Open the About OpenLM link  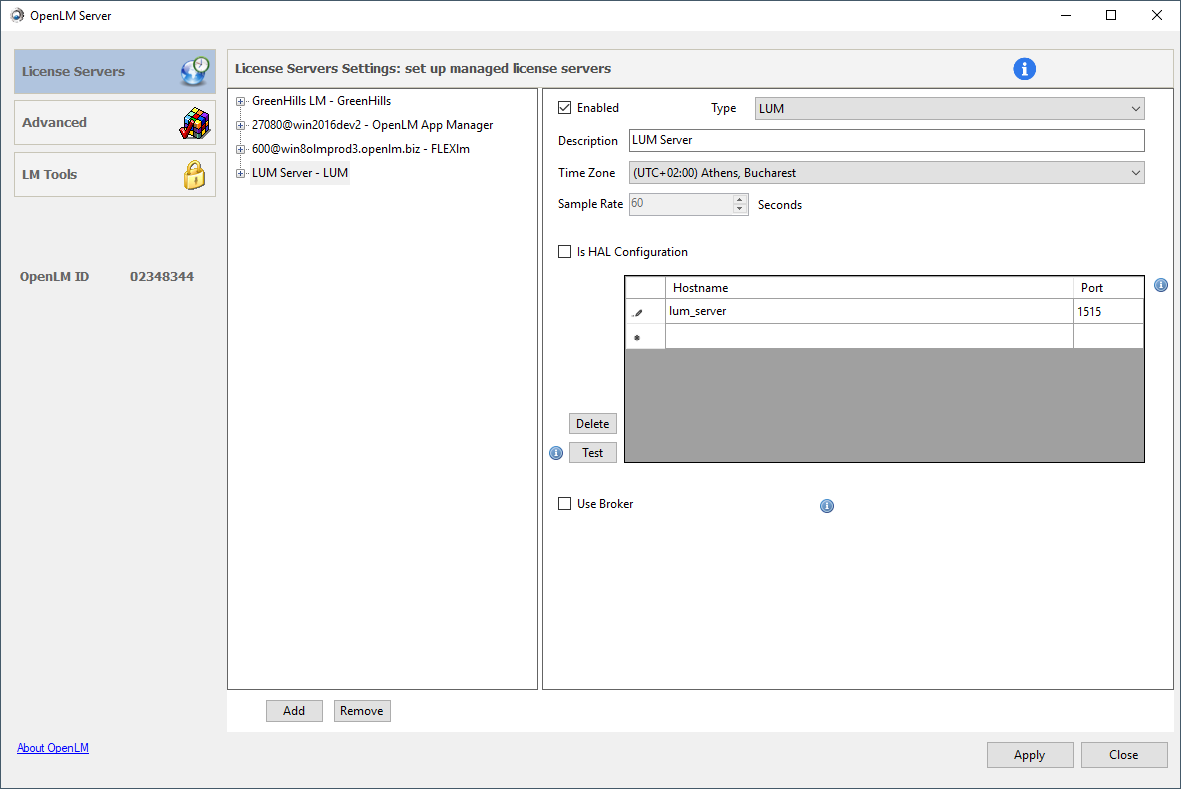(x=53, y=748)
